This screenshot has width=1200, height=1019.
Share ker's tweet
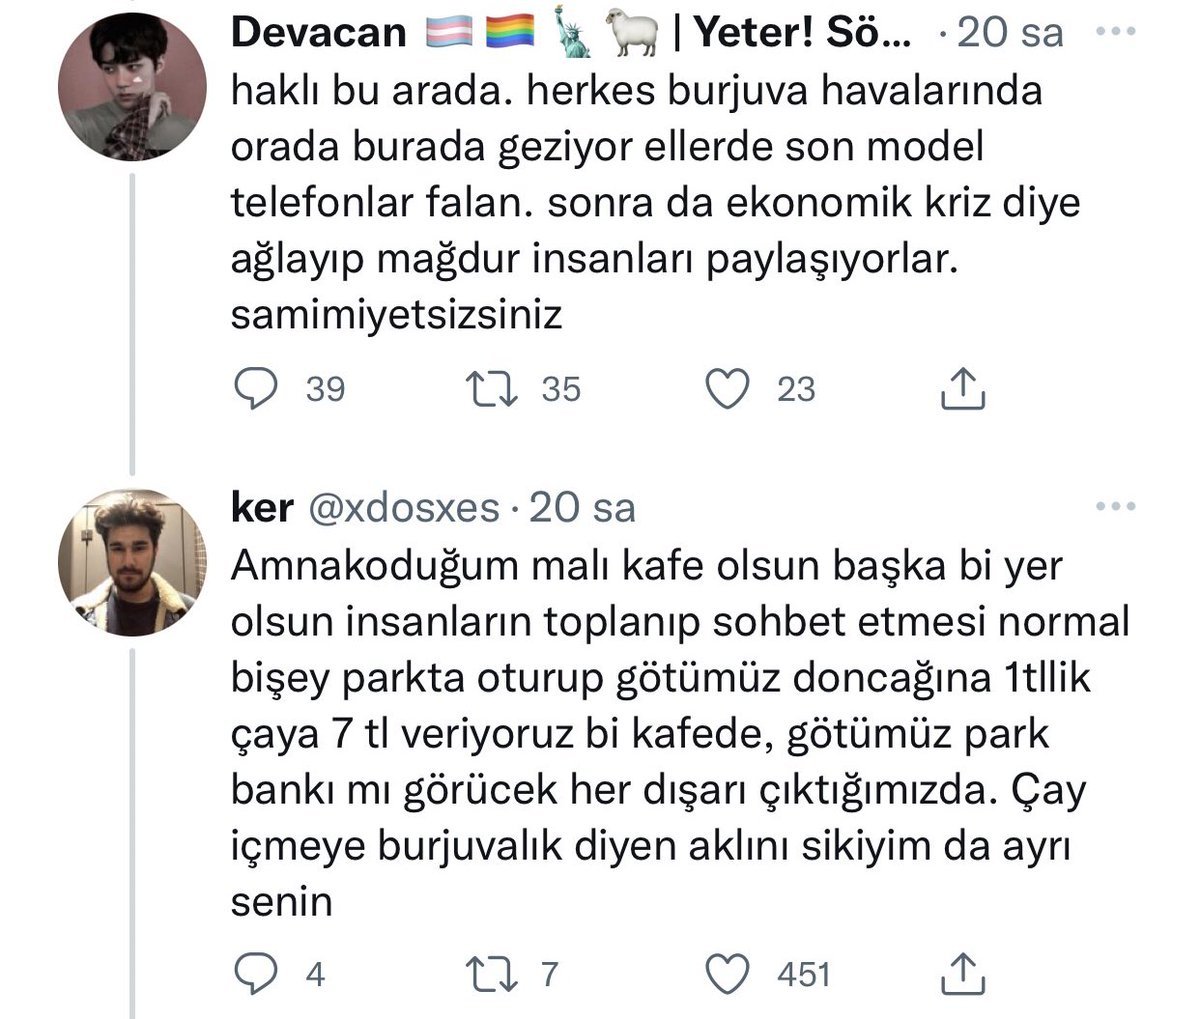point(964,973)
